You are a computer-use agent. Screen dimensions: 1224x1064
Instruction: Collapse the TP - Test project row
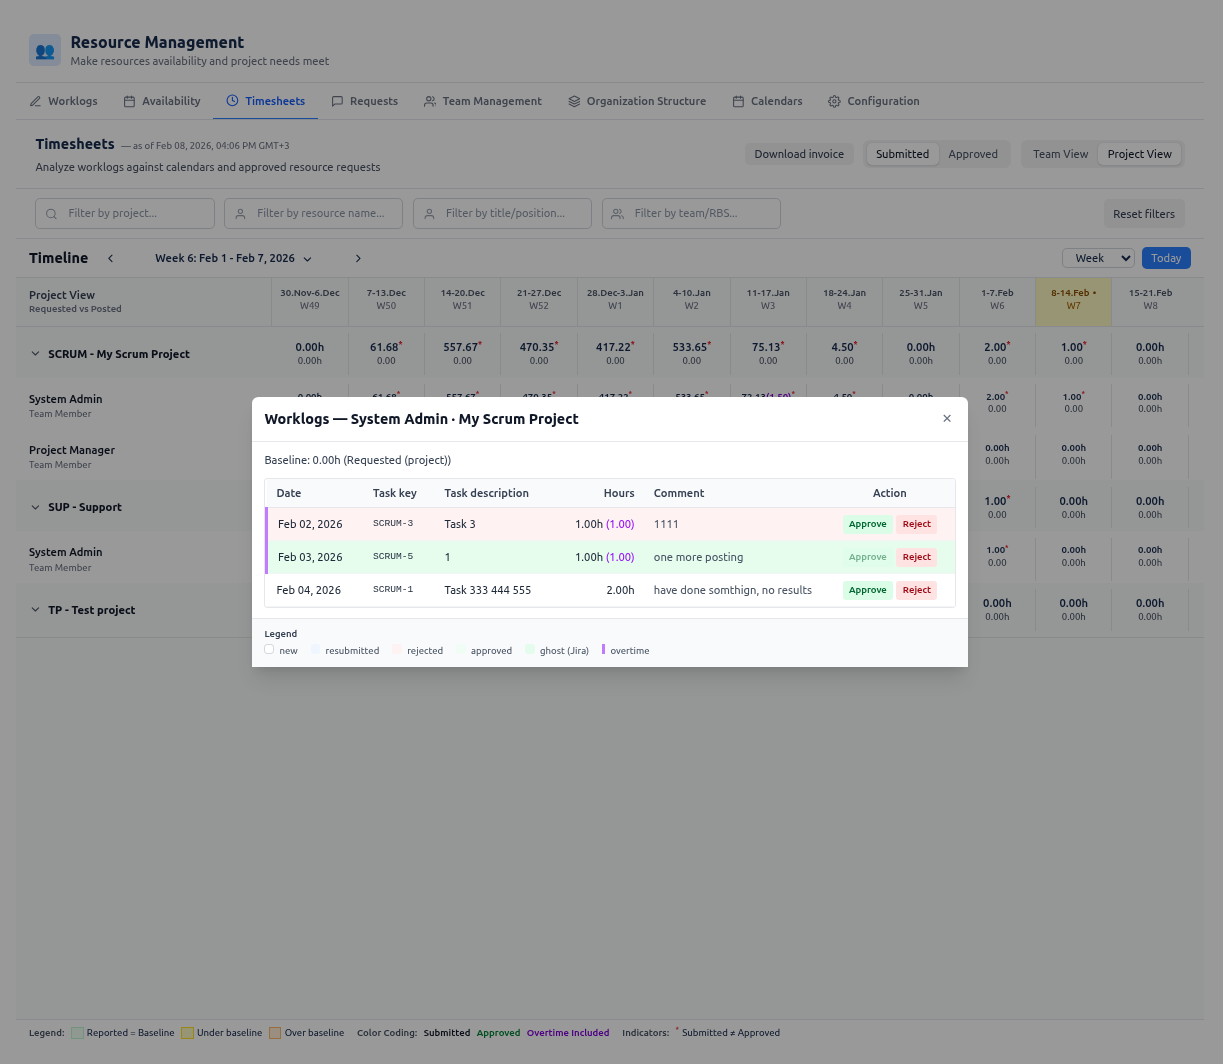tap(33, 610)
